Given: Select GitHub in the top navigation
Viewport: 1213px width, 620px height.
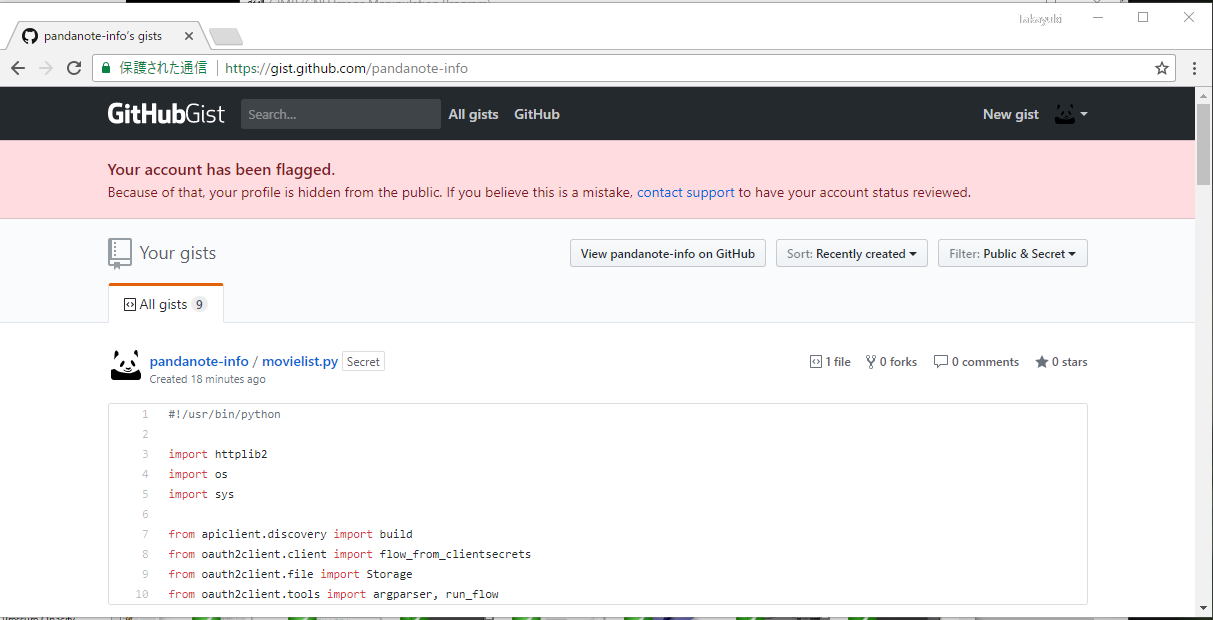Looking at the screenshot, I should [536, 113].
